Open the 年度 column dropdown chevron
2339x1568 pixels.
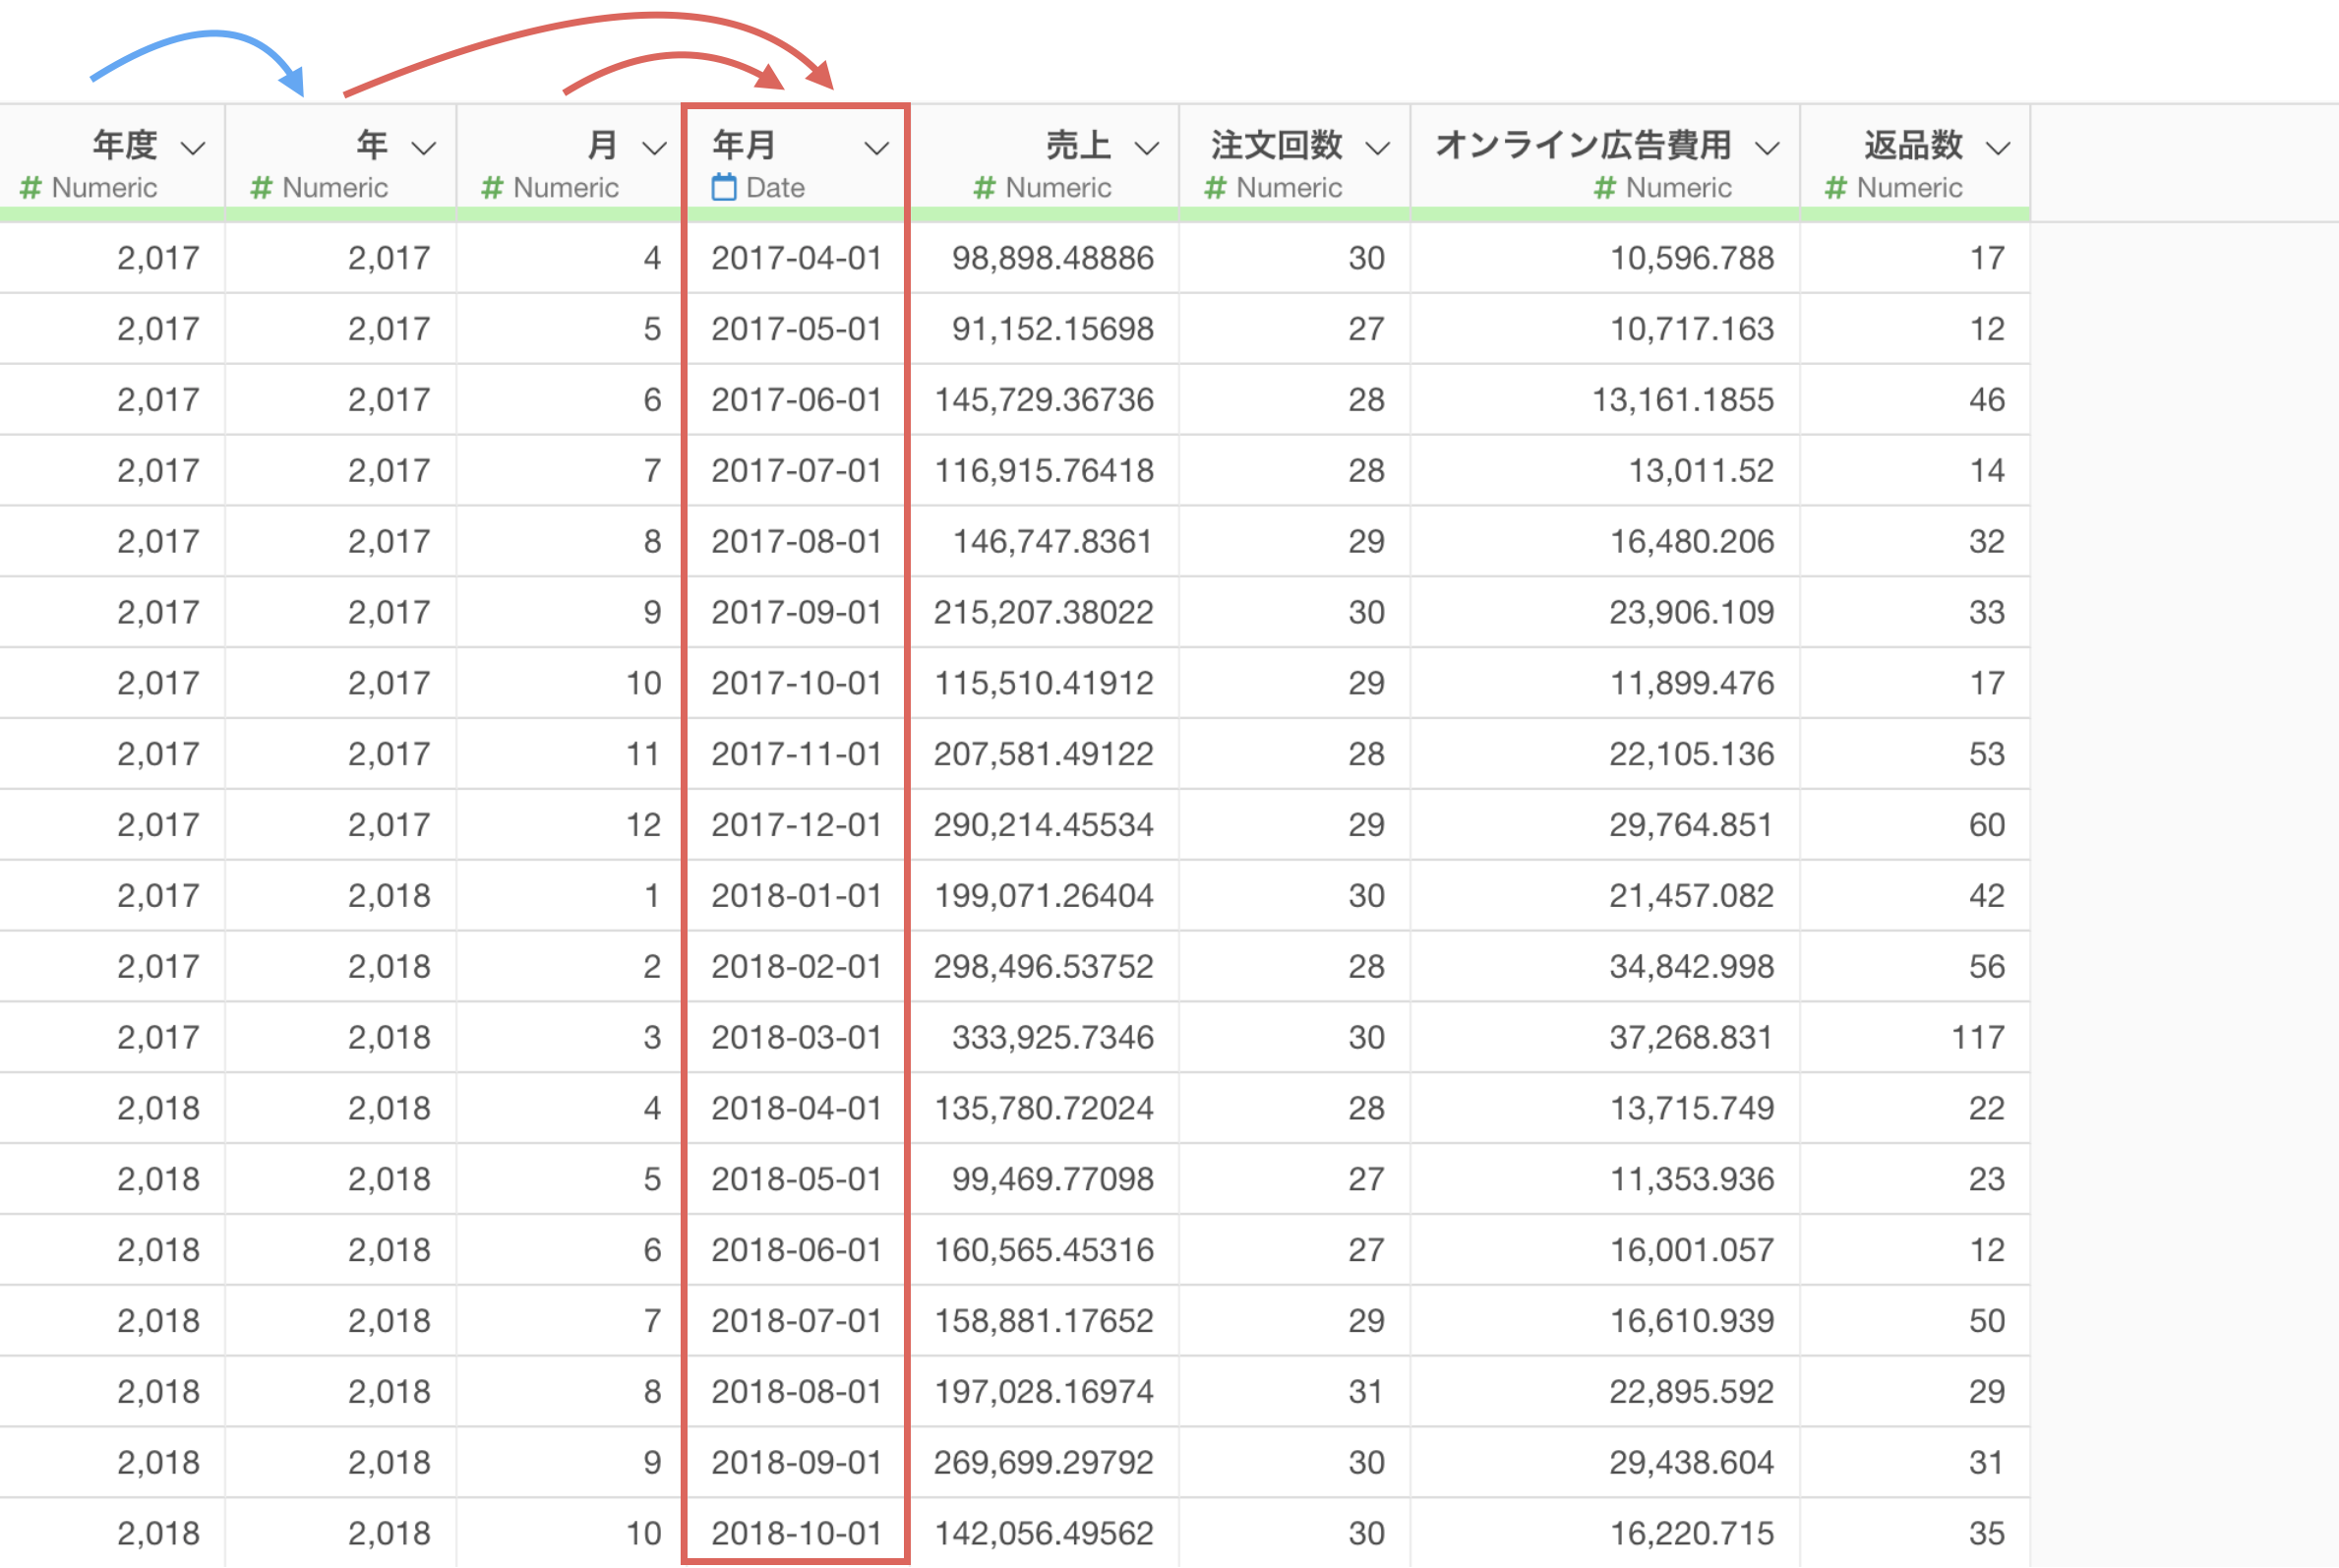[193, 149]
